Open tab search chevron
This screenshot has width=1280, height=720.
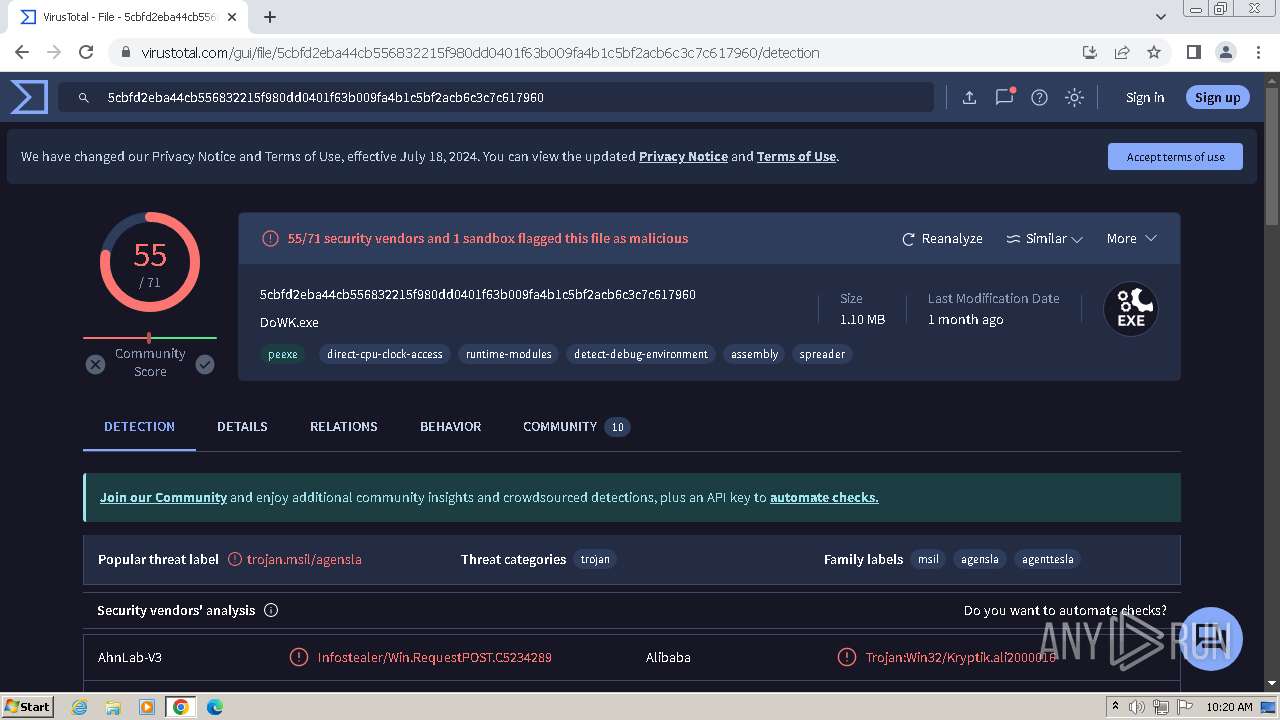pos(1161,17)
